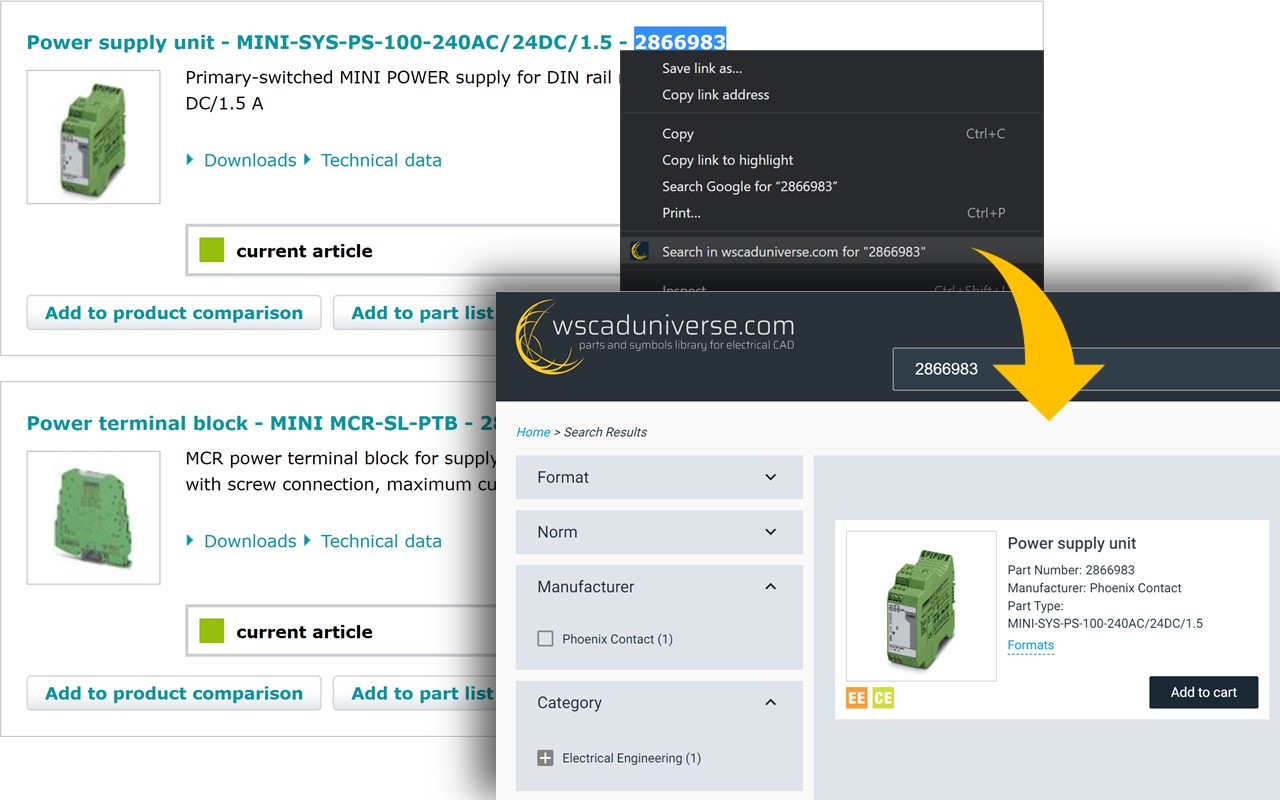
Task: Click the Technical data arrow for power supply unit
Action: point(307,160)
